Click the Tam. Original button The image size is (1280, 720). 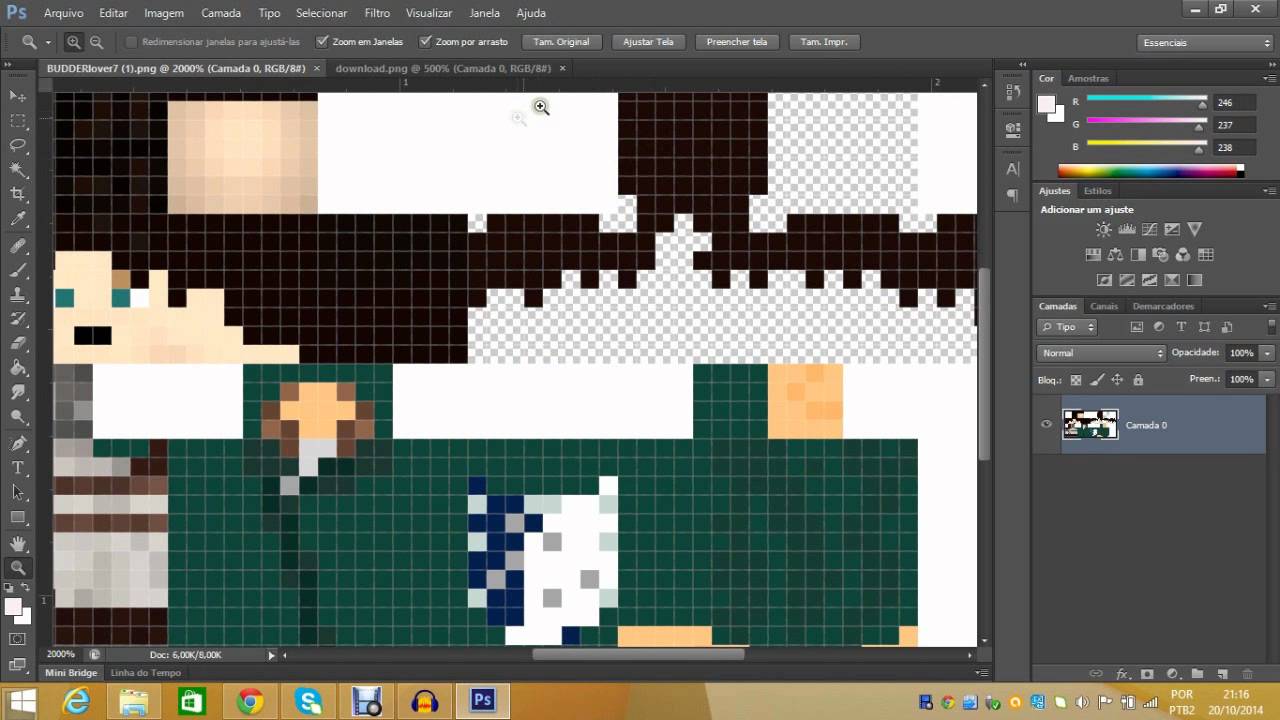point(561,42)
